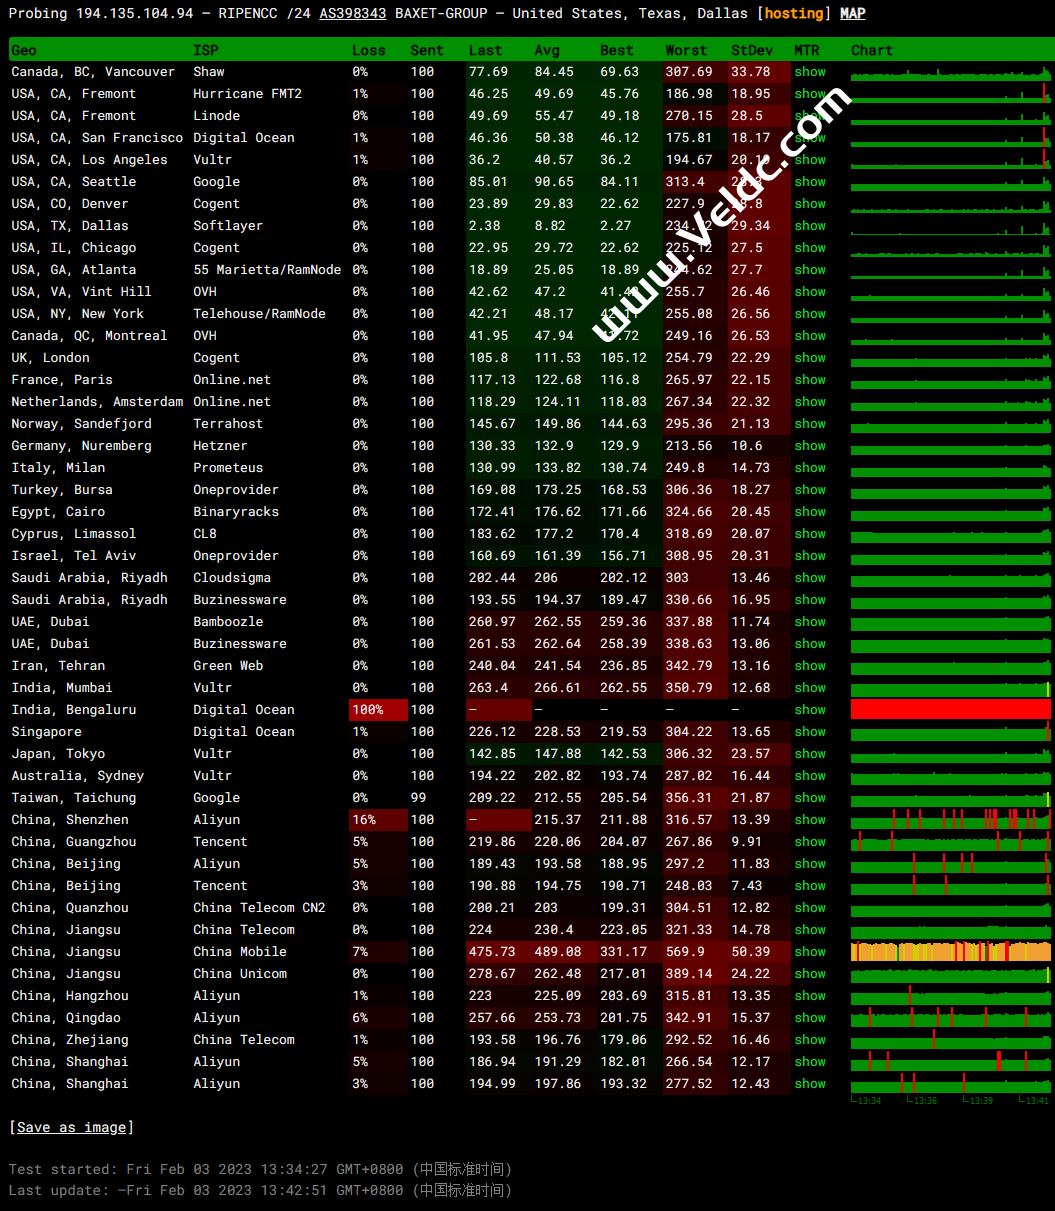Image resolution: width=1055 pixels, height=1211 pixels.
Task: Click the Test started timestamp line
Action: (260, 1169)
